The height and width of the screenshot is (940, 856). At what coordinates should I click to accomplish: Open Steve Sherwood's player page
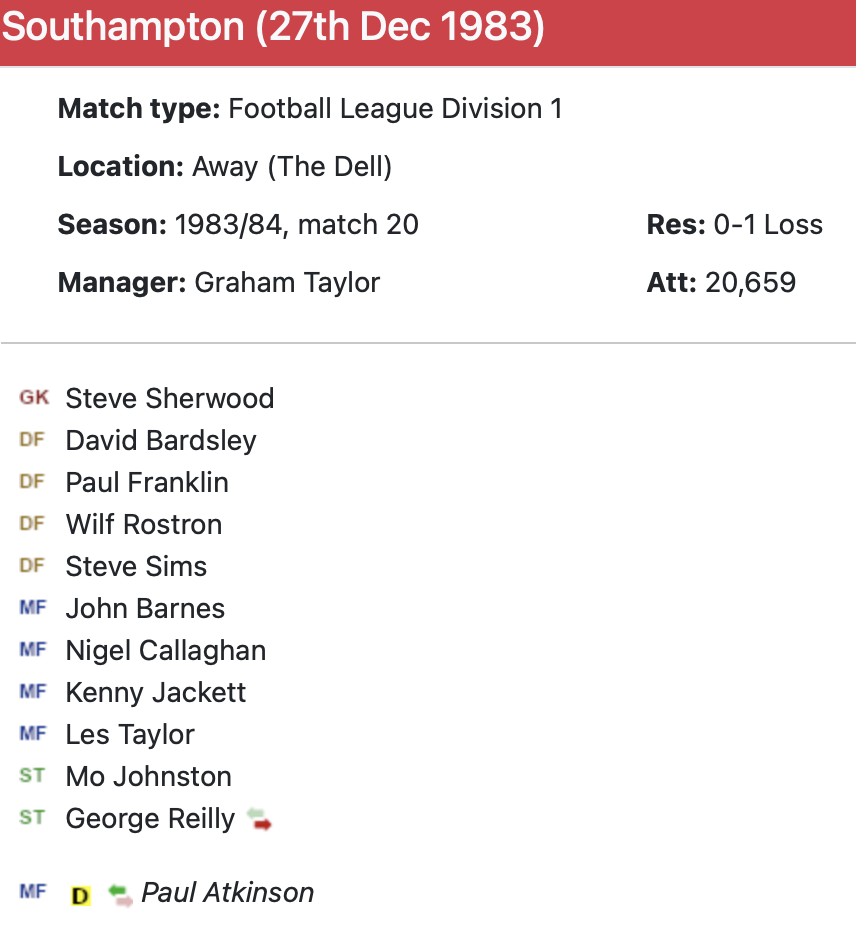coord(169,398)
